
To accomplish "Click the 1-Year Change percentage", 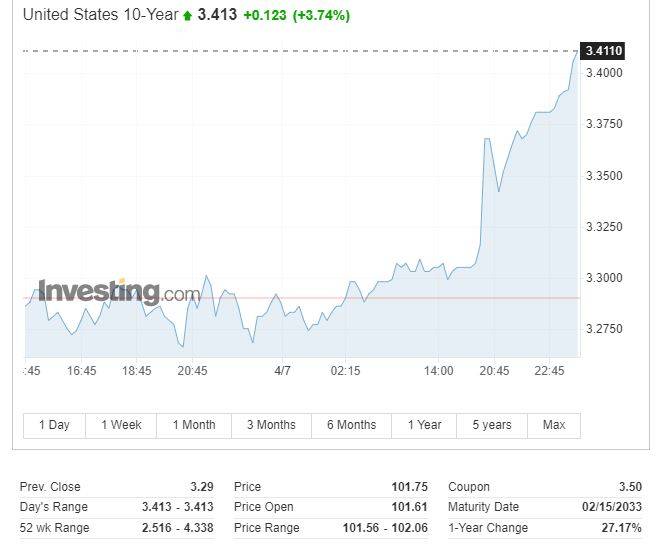I will point(620,527).
